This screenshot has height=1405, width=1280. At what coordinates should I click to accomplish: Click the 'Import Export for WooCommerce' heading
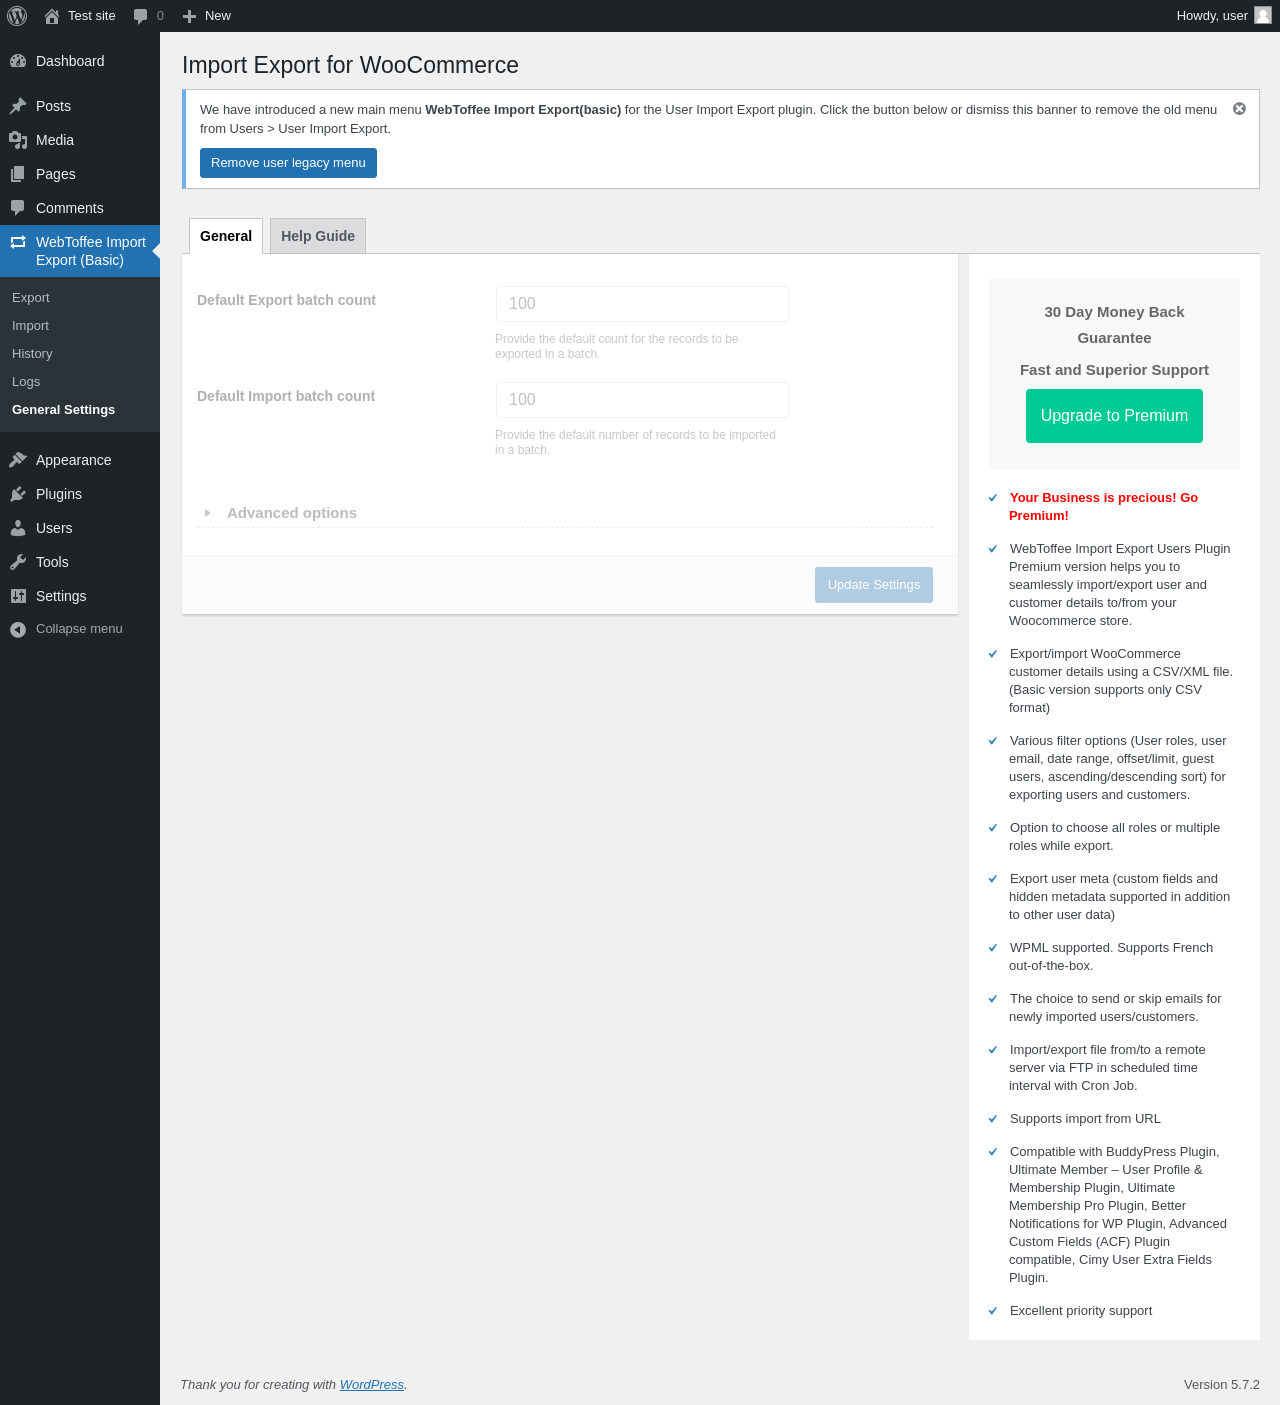(x=350, y=65)
